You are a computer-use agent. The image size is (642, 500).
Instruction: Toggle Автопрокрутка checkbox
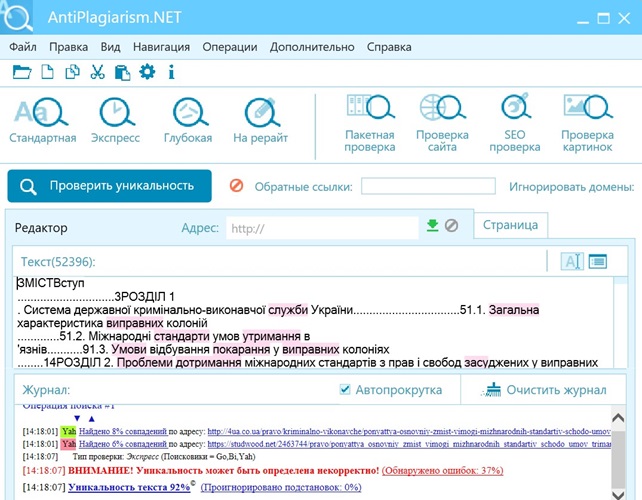coord(345,389)
